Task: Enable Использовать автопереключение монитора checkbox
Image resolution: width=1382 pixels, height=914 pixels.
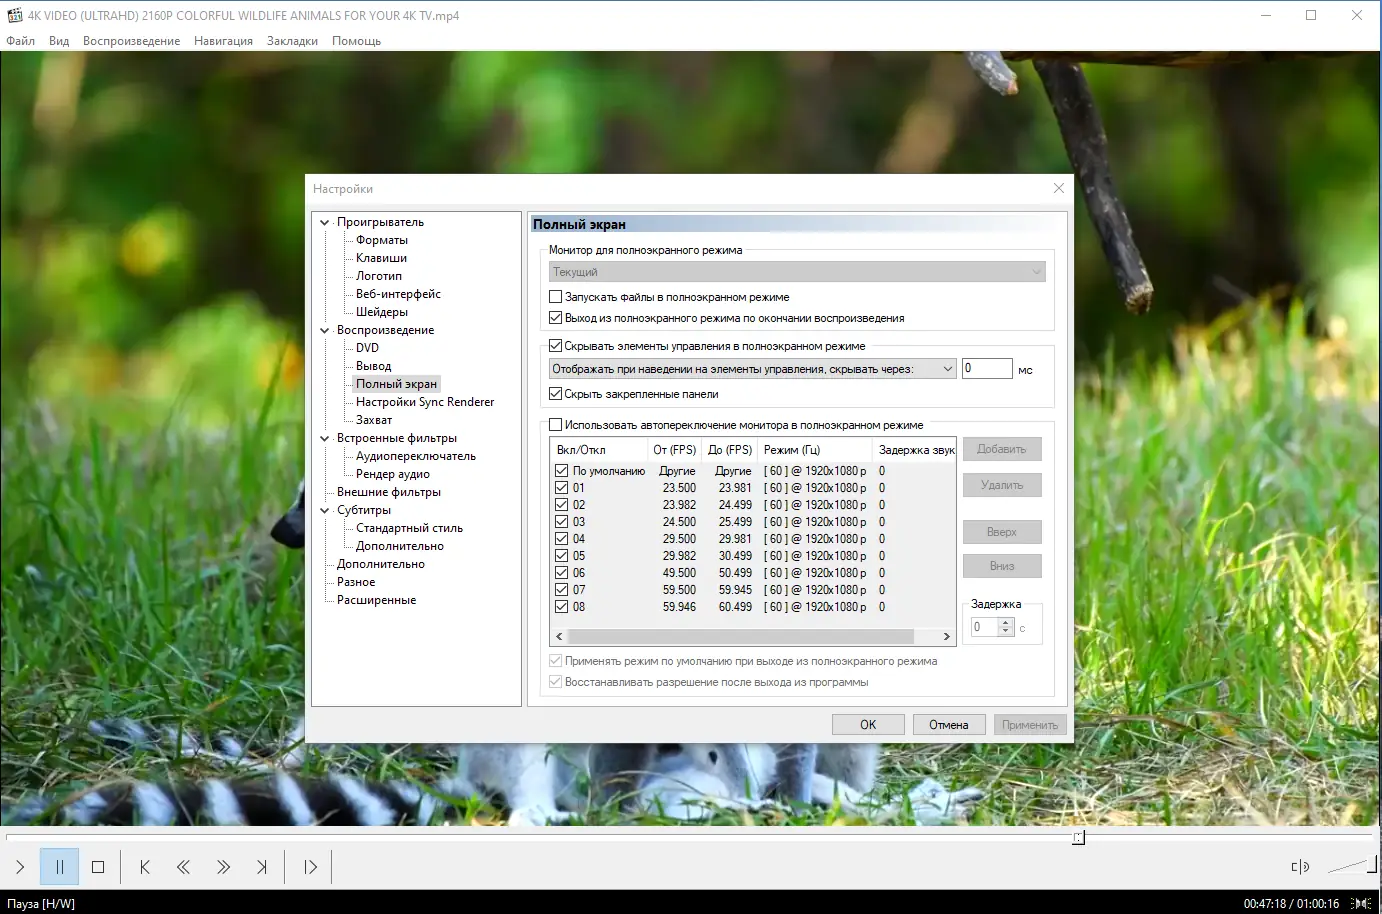Action: click(556, 425)
